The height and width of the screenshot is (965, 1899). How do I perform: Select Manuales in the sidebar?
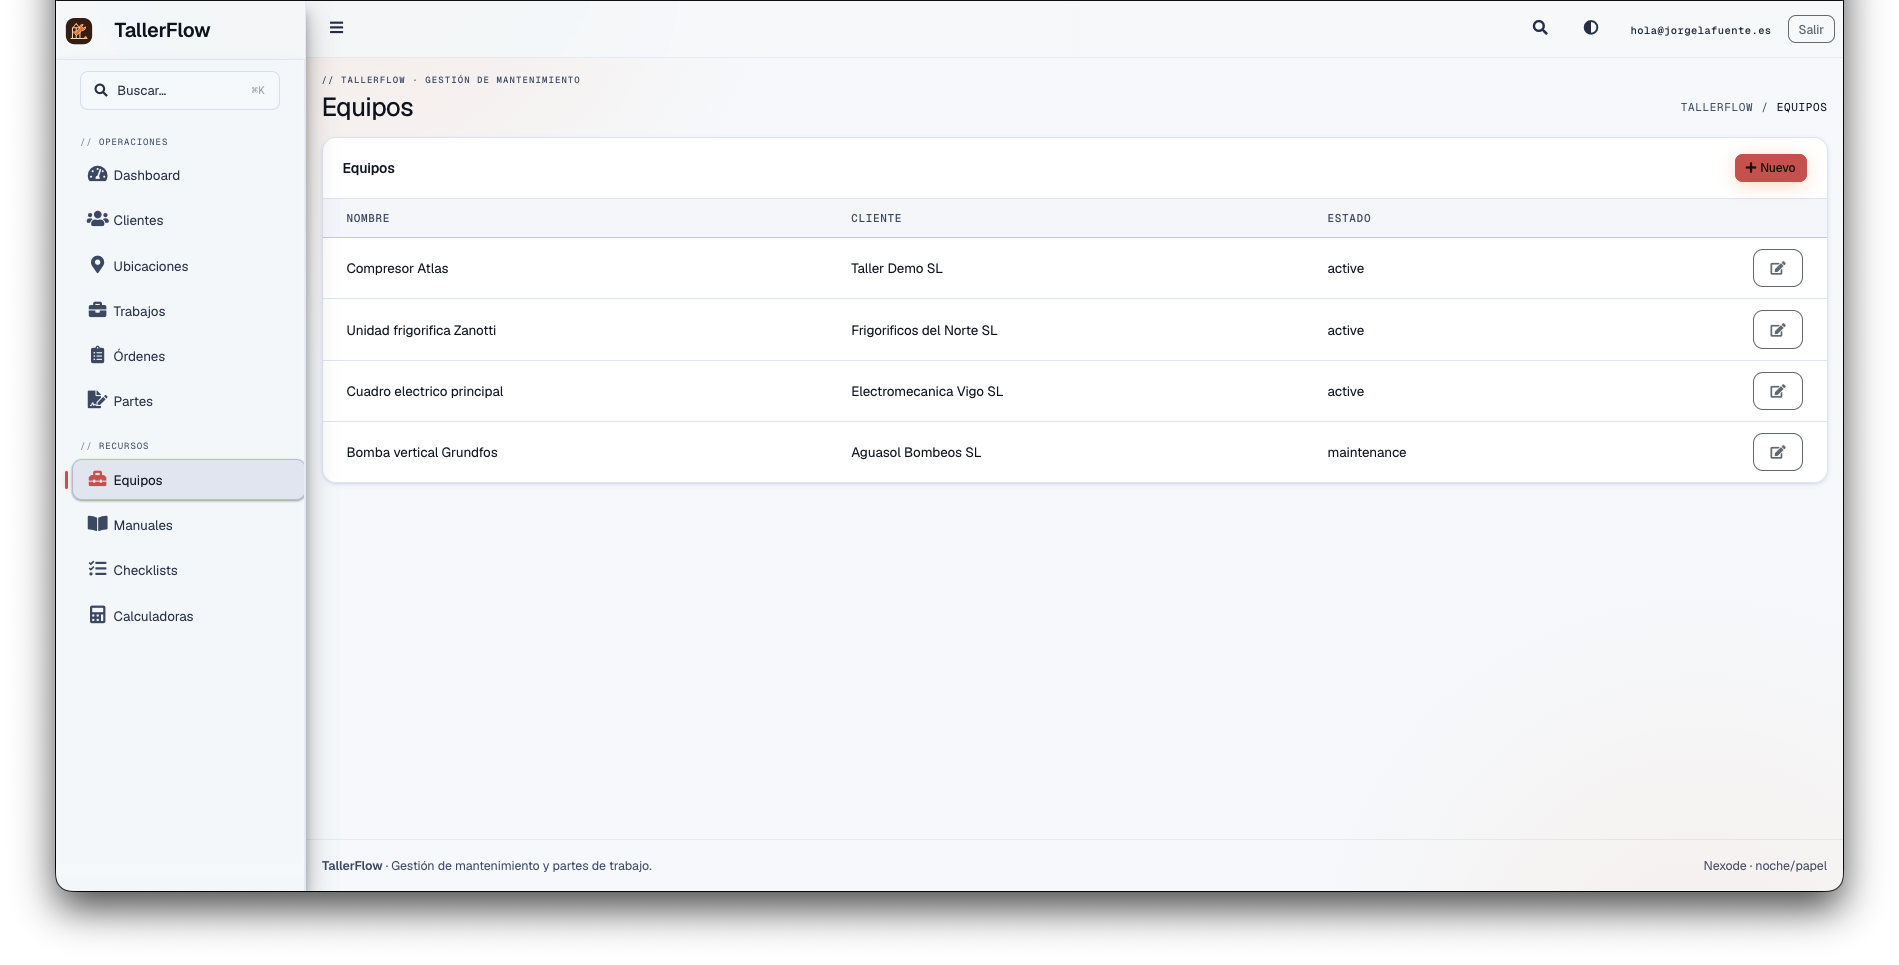(x=143, y=525)
